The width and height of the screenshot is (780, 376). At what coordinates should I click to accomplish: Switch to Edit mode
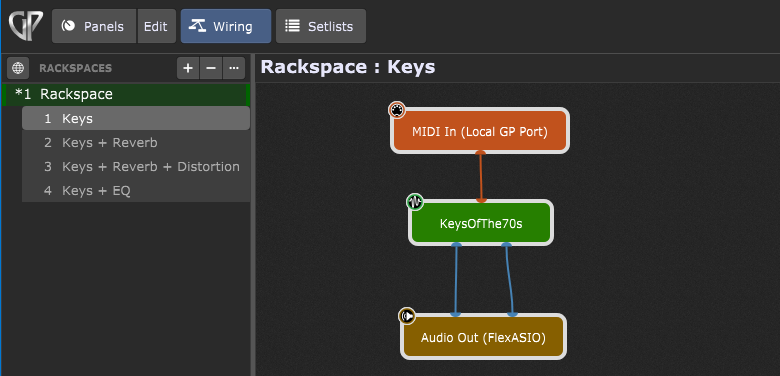(x=156, y=26)
